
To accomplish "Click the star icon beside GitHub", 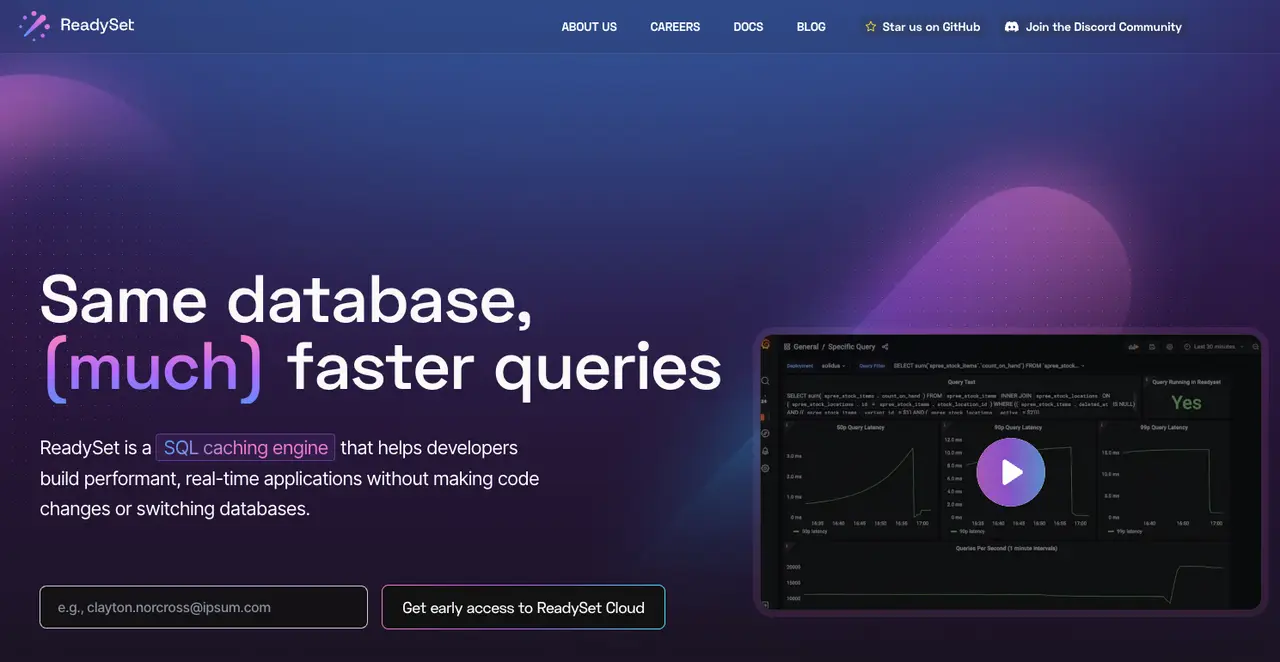I will (x=870, y=27).
